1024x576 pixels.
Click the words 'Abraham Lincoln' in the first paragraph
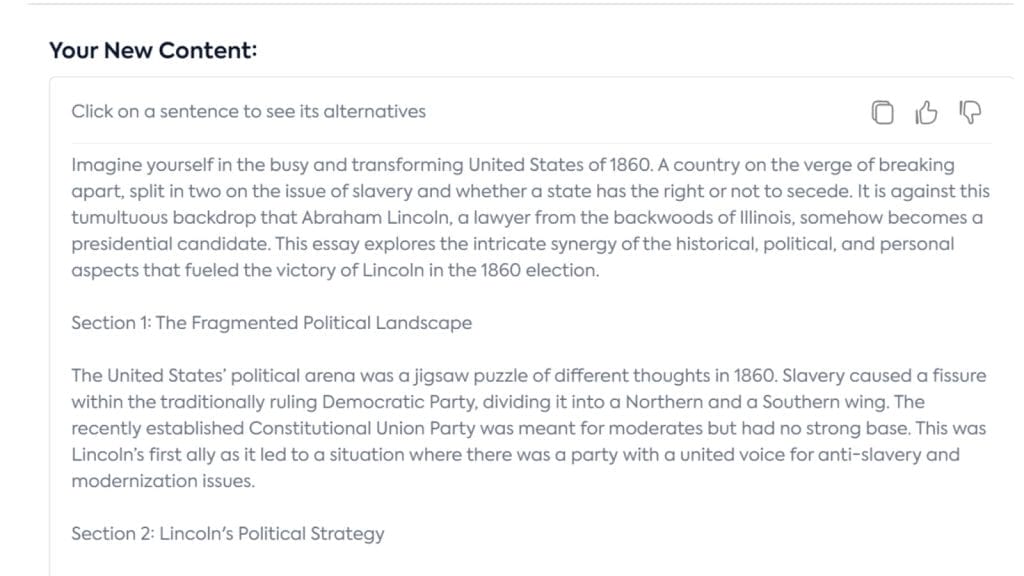376,217
